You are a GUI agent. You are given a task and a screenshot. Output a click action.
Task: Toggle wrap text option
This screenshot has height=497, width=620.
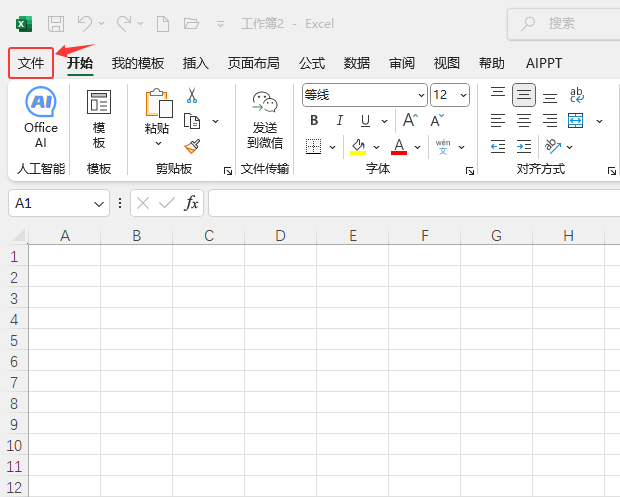coord(577,95)
